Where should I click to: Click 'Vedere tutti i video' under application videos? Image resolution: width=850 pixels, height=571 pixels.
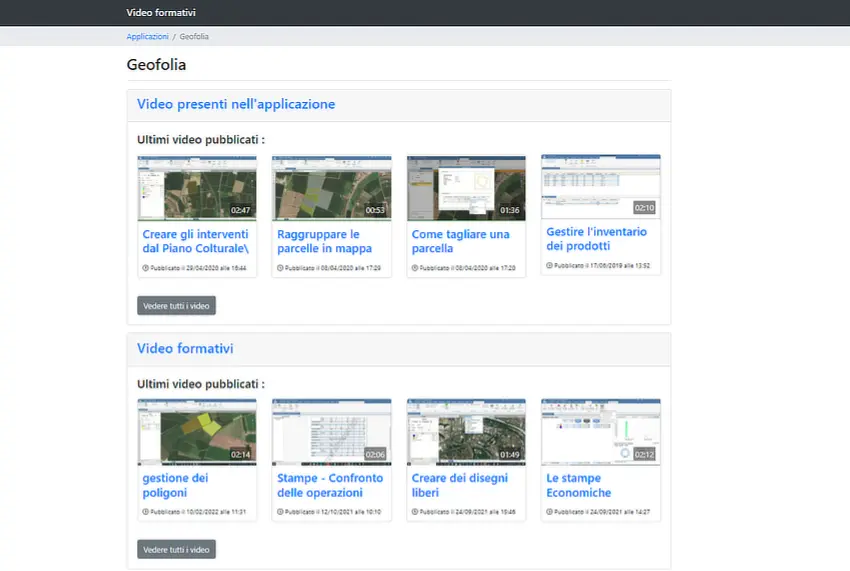pos(176,306)
